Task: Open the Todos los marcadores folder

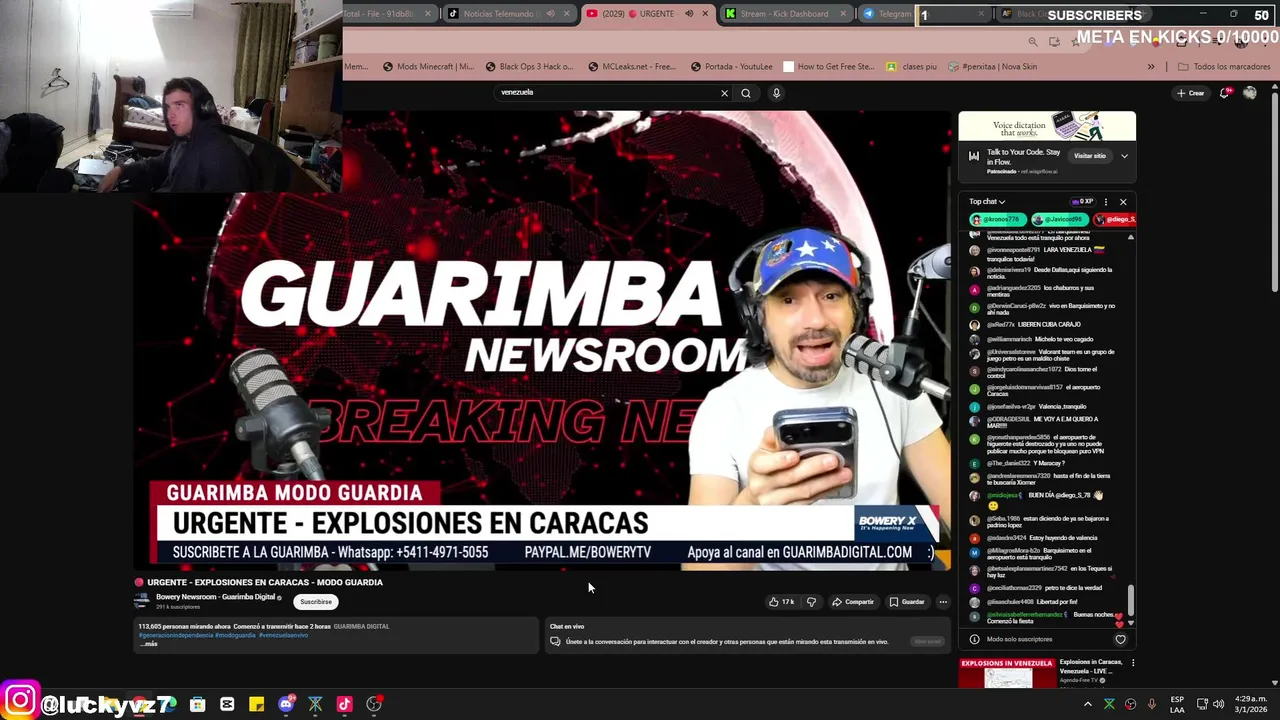Action: point(1224,67)
